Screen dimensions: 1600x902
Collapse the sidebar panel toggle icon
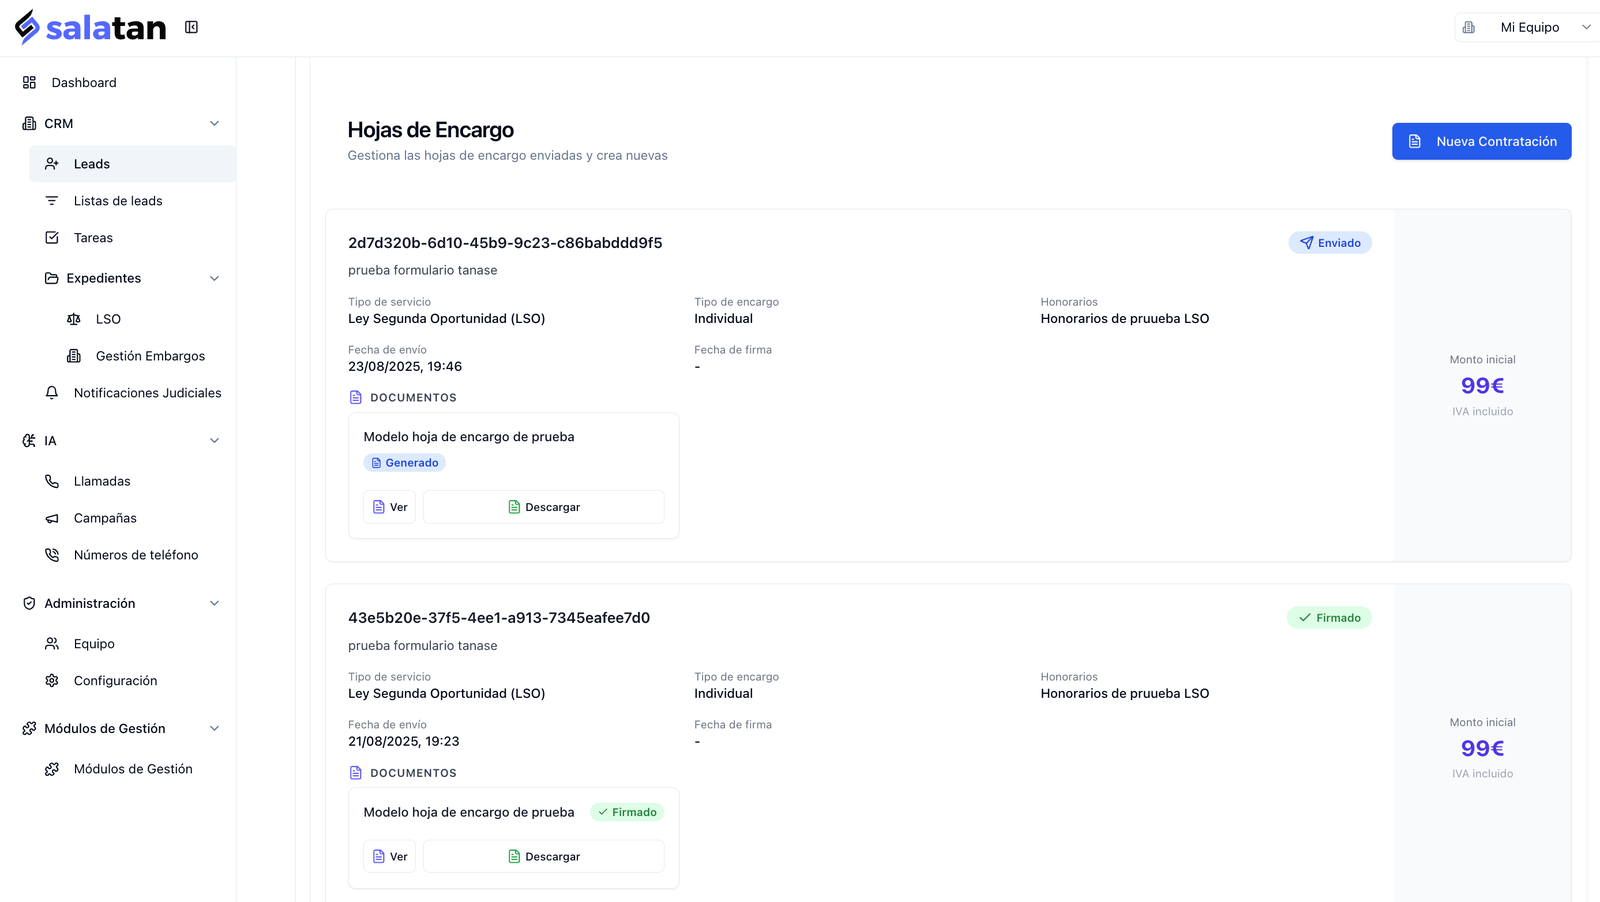tap(191, 27)
